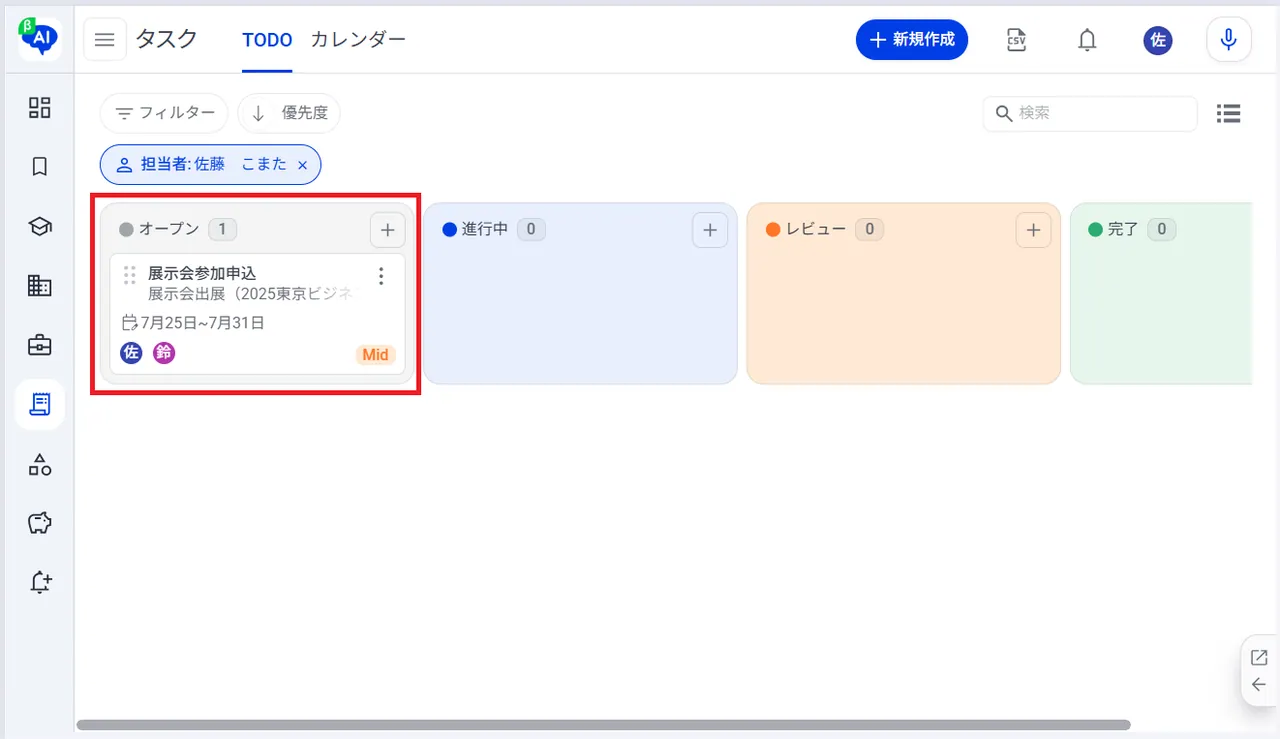Click the left arrow icon at right edge
The width and height of the screenshot is (1280, 739).
1259,685
